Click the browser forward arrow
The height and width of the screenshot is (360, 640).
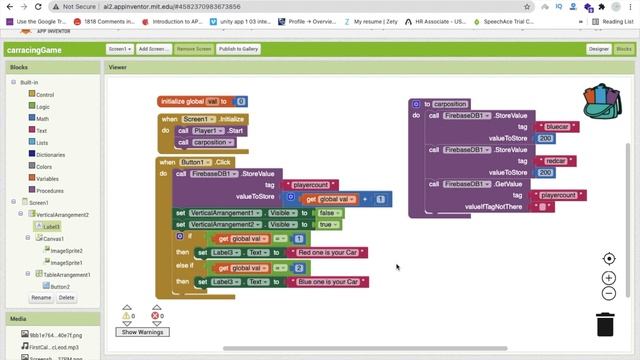24,7
